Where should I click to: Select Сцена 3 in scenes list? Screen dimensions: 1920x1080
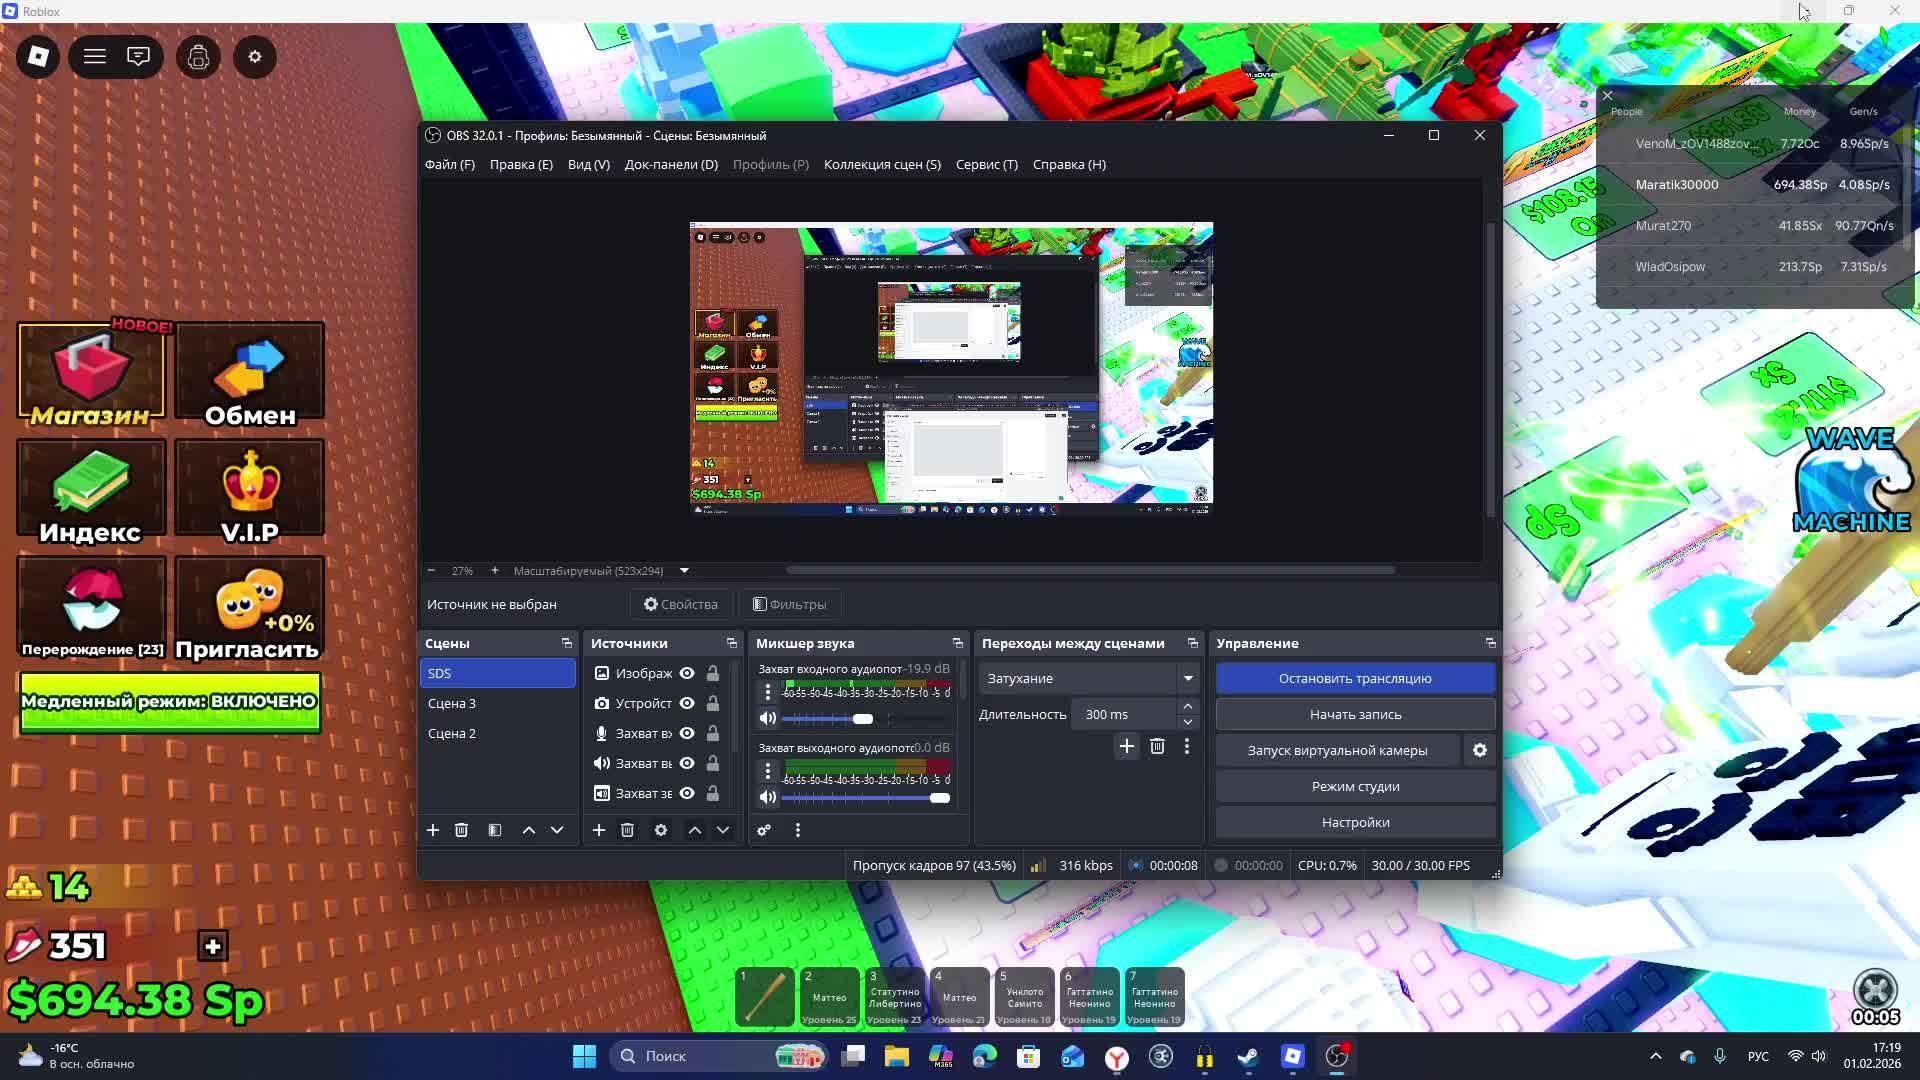(x=452, y=703)
